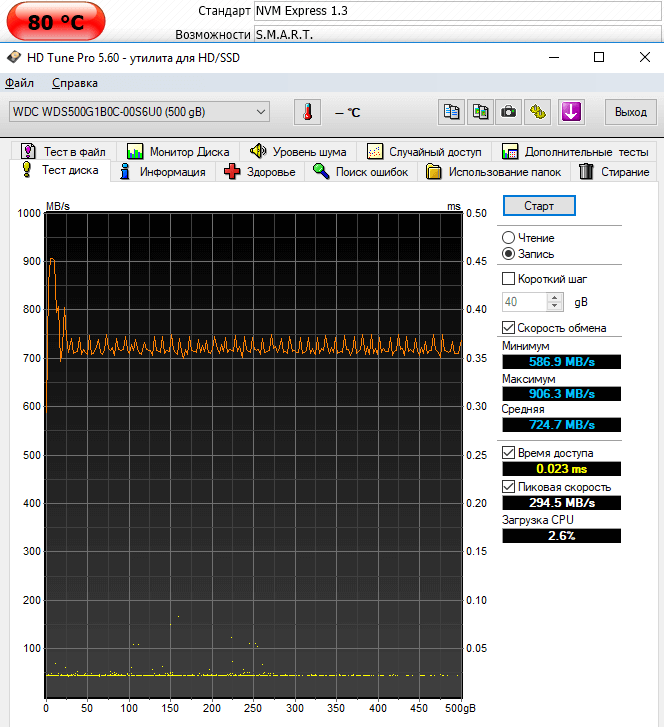Image resolution: width=664 pixels, height=727 pixels.
Task: Click the second copy screenshot icon
Action: [x=481, y=112]
